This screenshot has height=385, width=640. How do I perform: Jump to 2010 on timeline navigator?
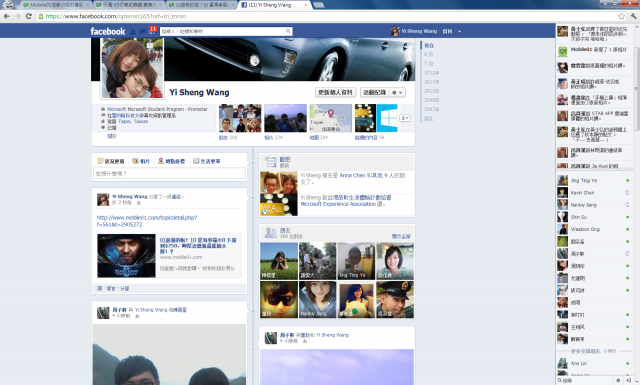(x=431, y=91)
